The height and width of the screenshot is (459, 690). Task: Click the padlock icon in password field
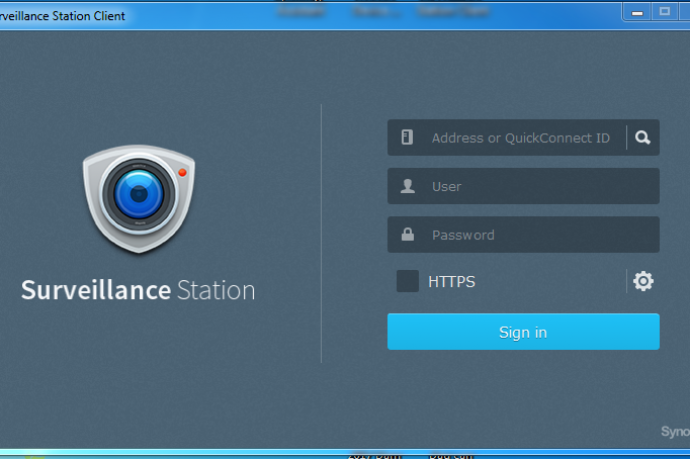pyautogui.click(x=407, y=234)
